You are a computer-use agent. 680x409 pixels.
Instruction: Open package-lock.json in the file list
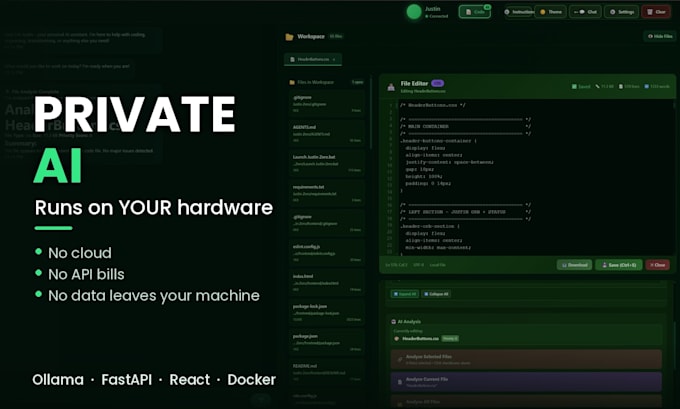326,313
